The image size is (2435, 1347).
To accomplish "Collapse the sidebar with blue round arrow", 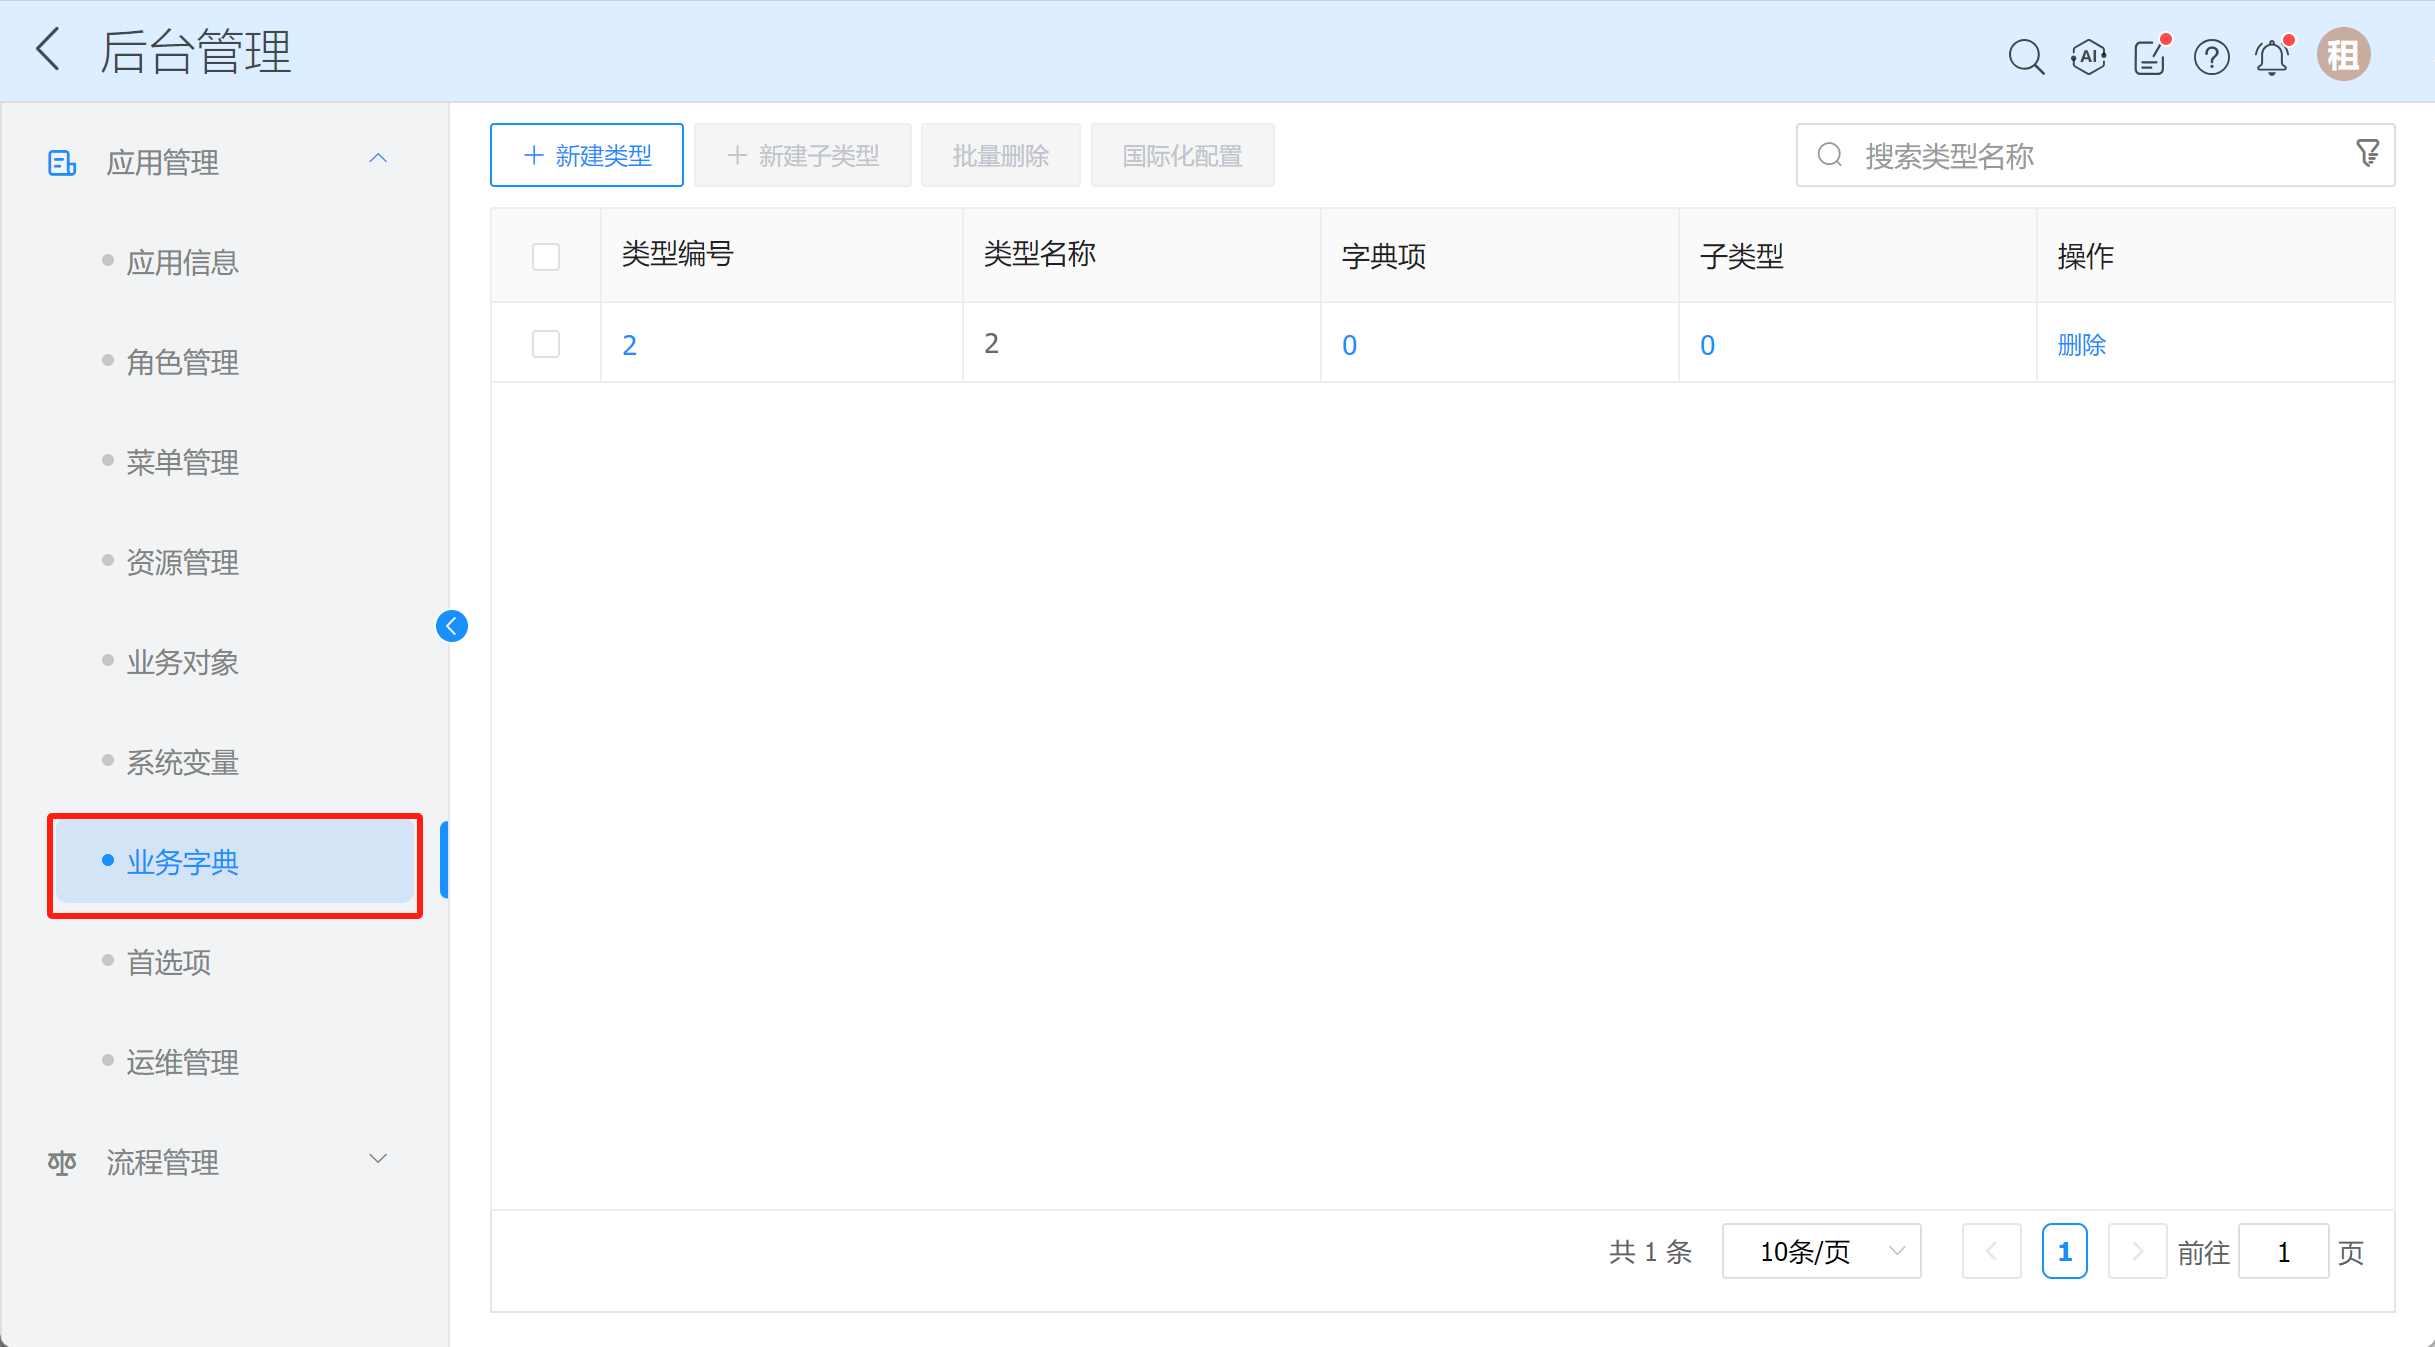I will pyautogui.click(x=452, y=626).
